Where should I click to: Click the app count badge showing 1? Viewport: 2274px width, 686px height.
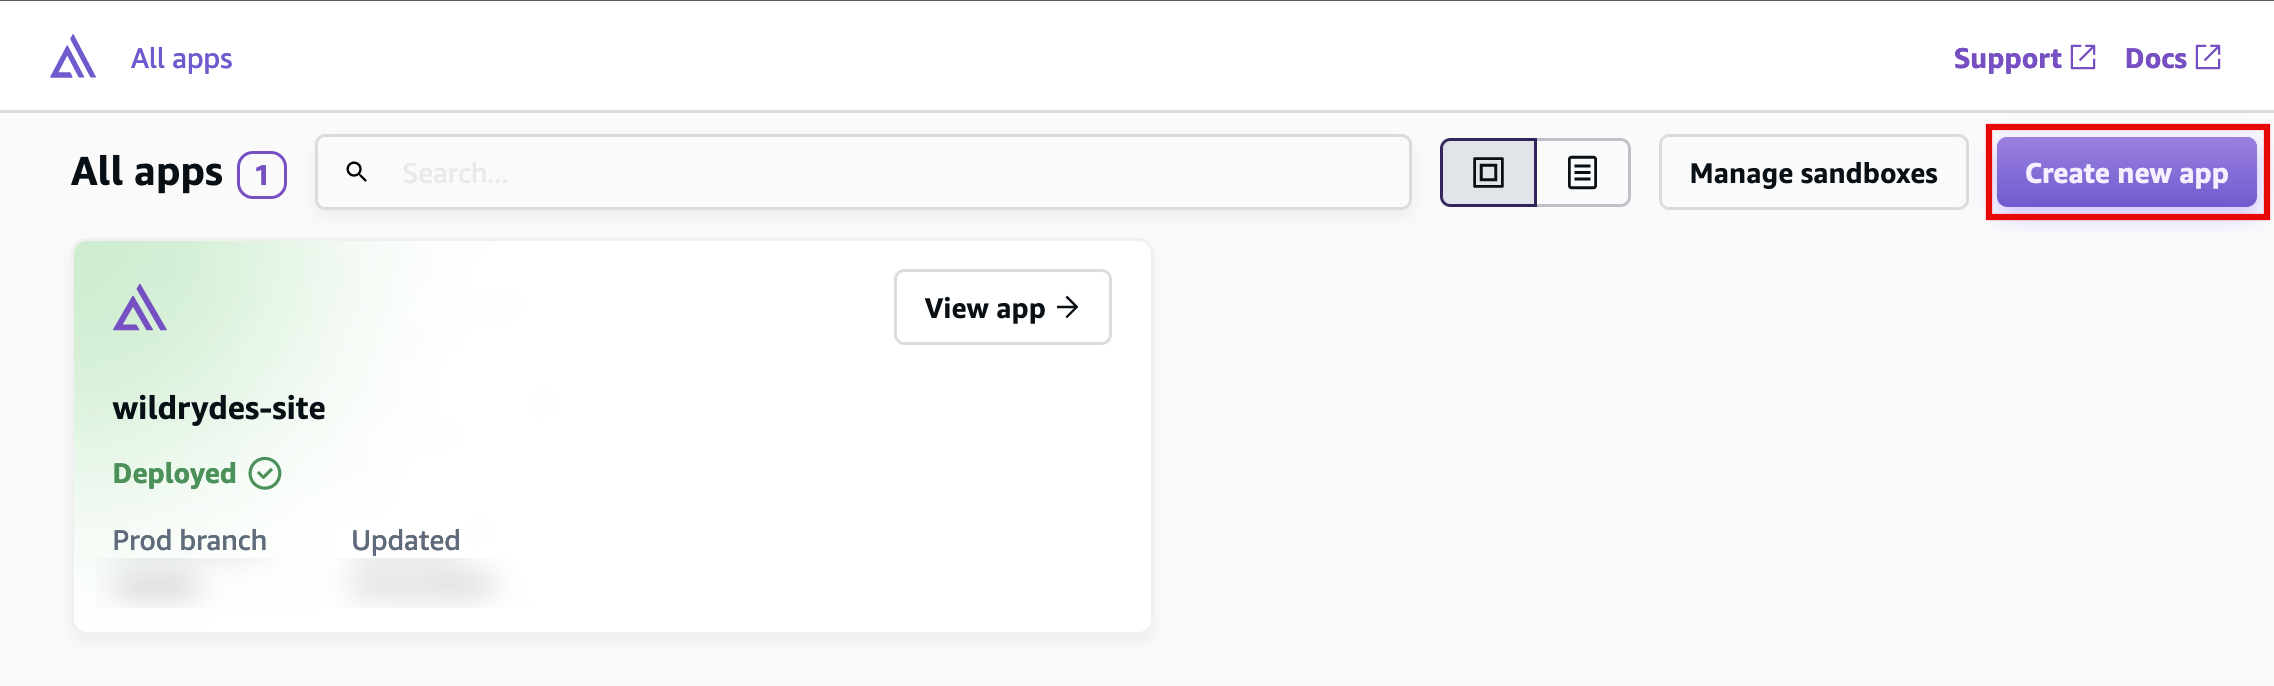click(262, 175)
